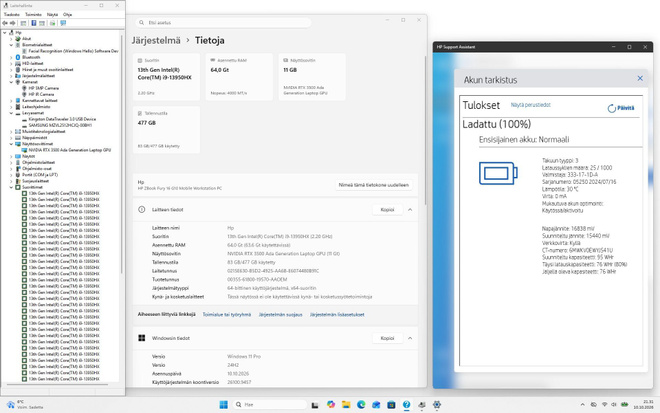The height and width of the screenshot is (413, 660).
Task: Go back to Järjestelmä in the breadcrumb
Action: 156,40
